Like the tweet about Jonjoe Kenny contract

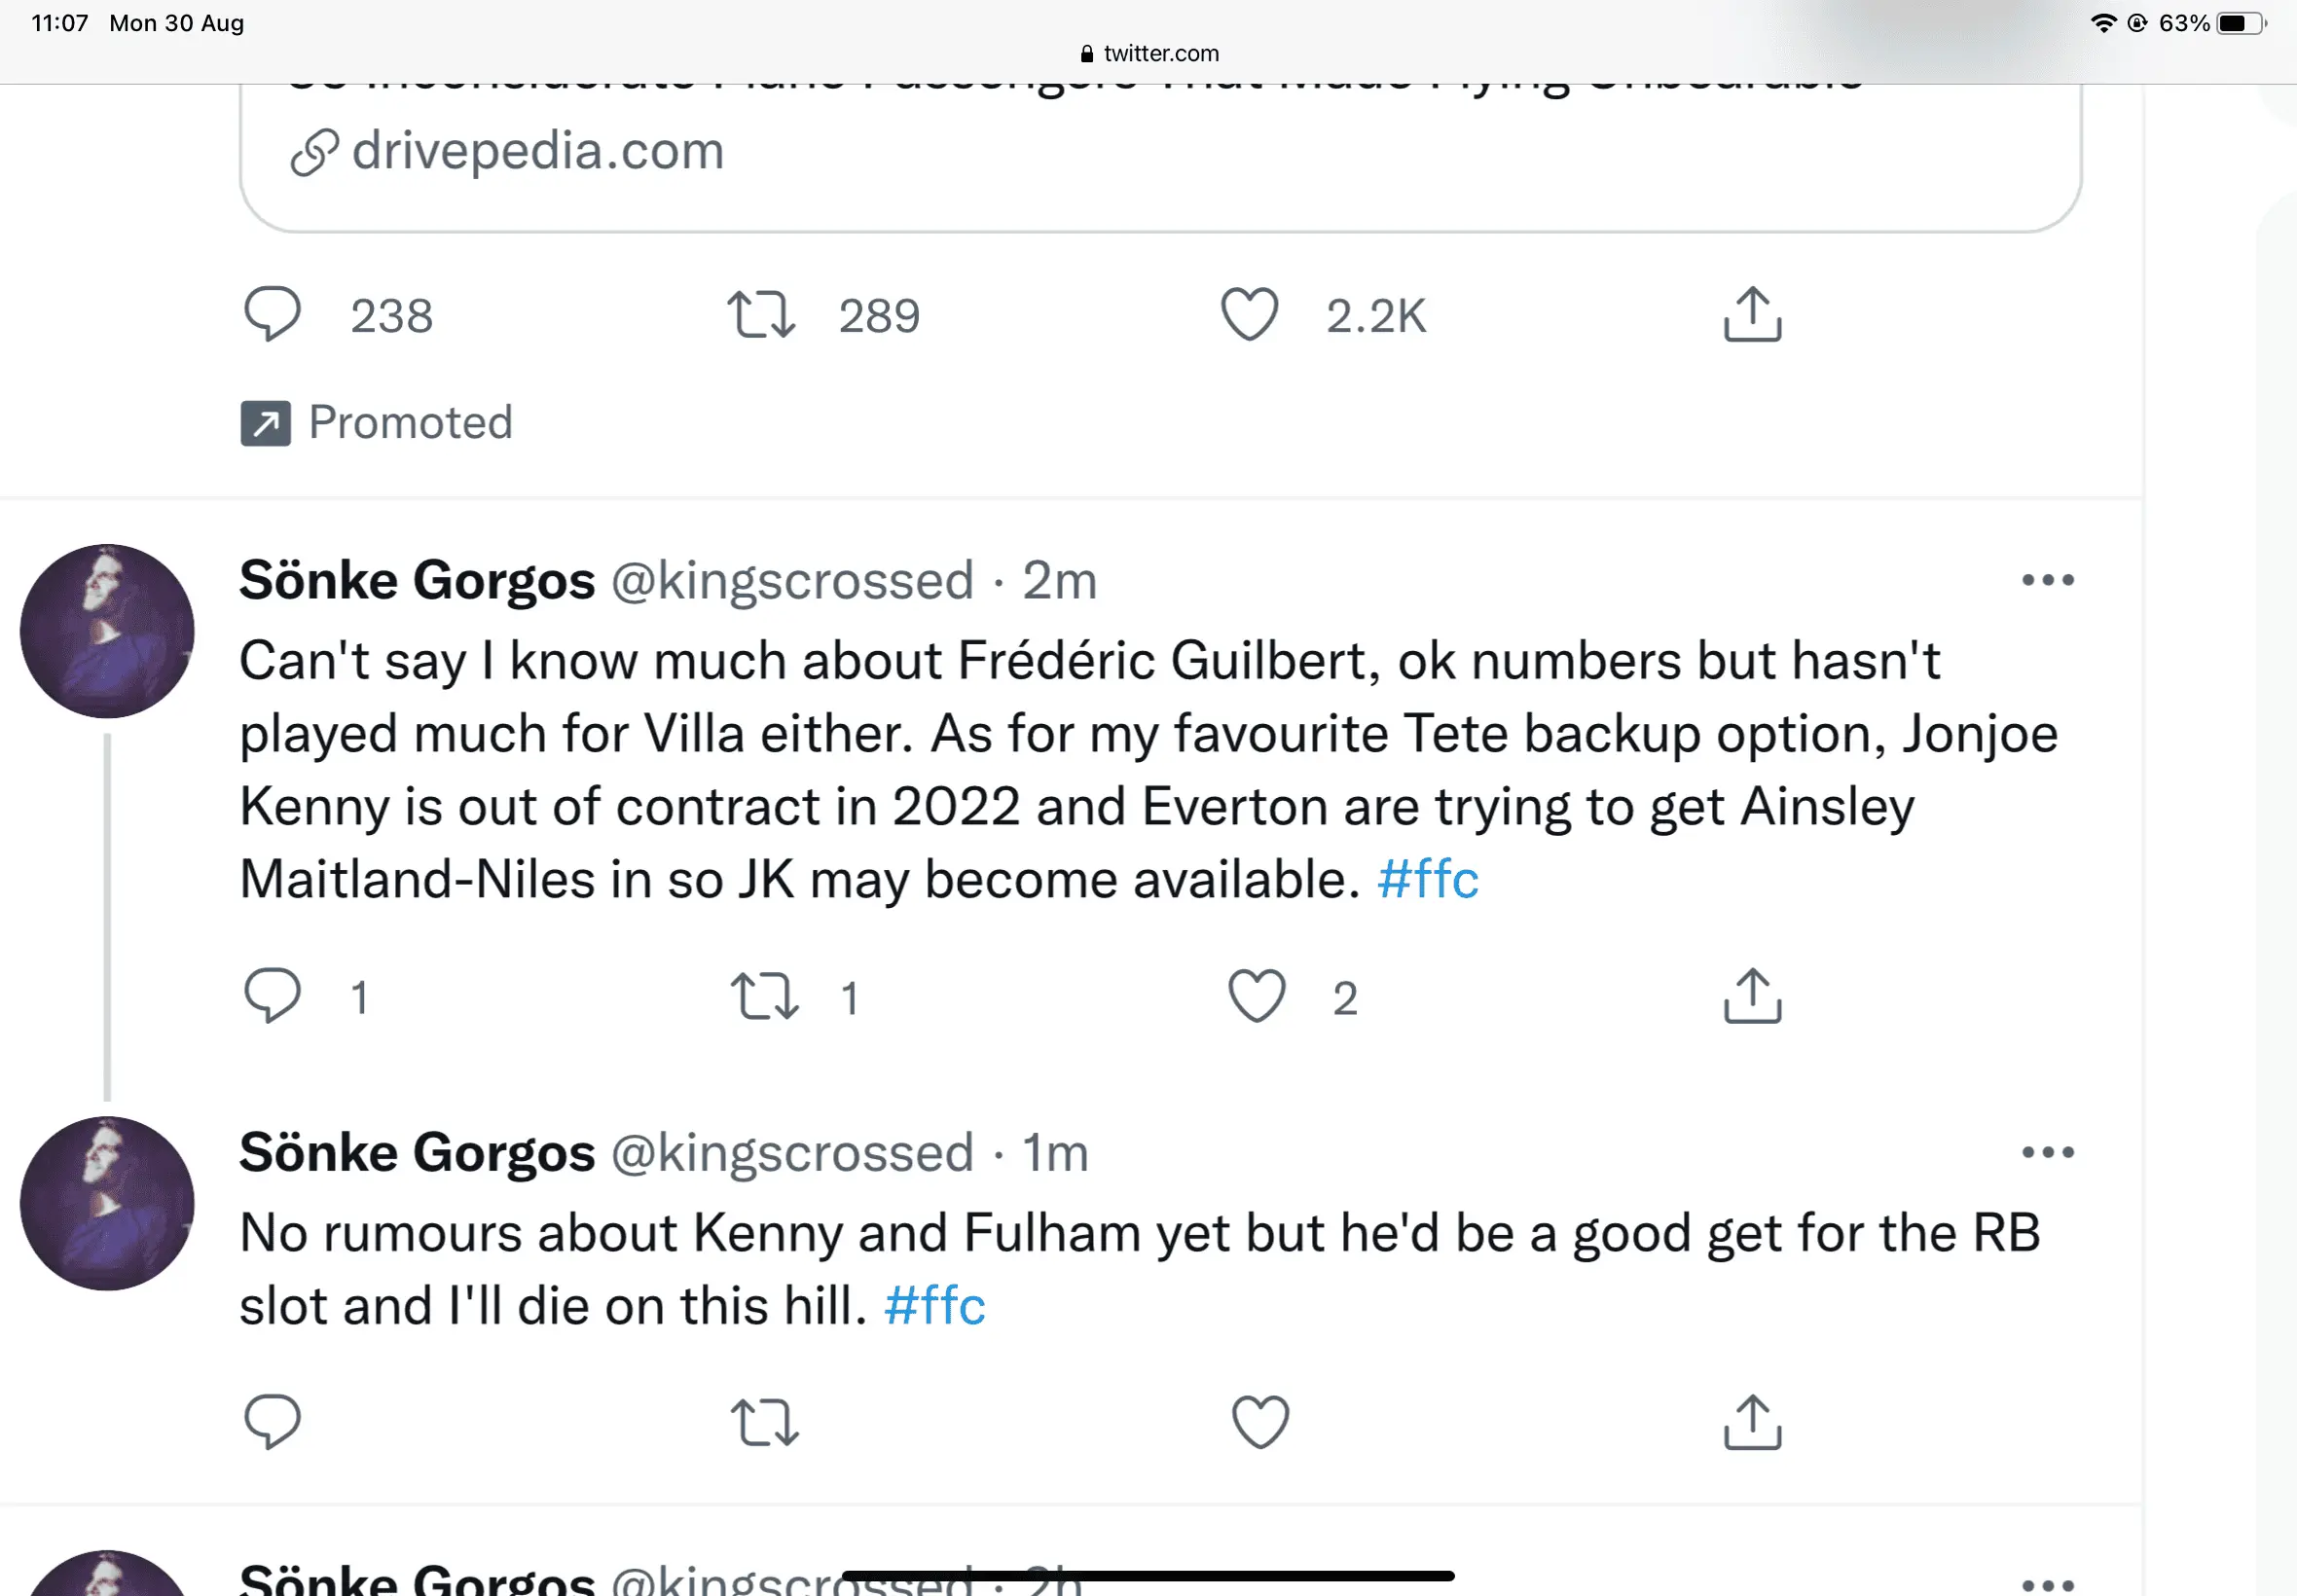pyautogui.click(x=1257, y=996)
